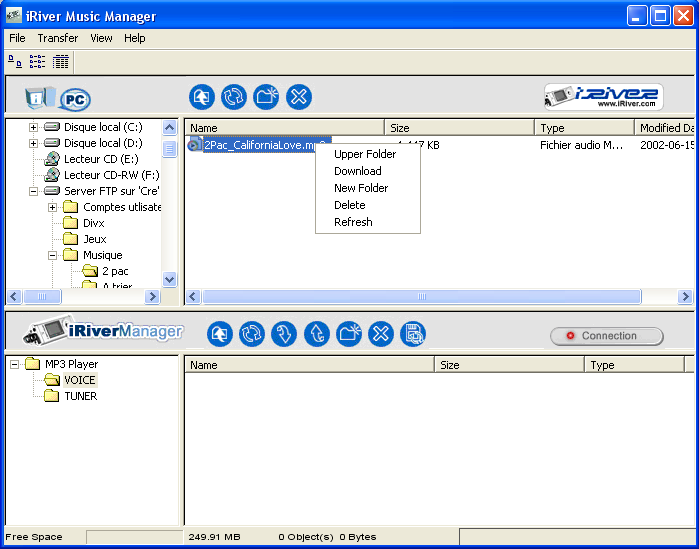
Task: Click iRiverManager refresh icon
Action: (252, 334)
